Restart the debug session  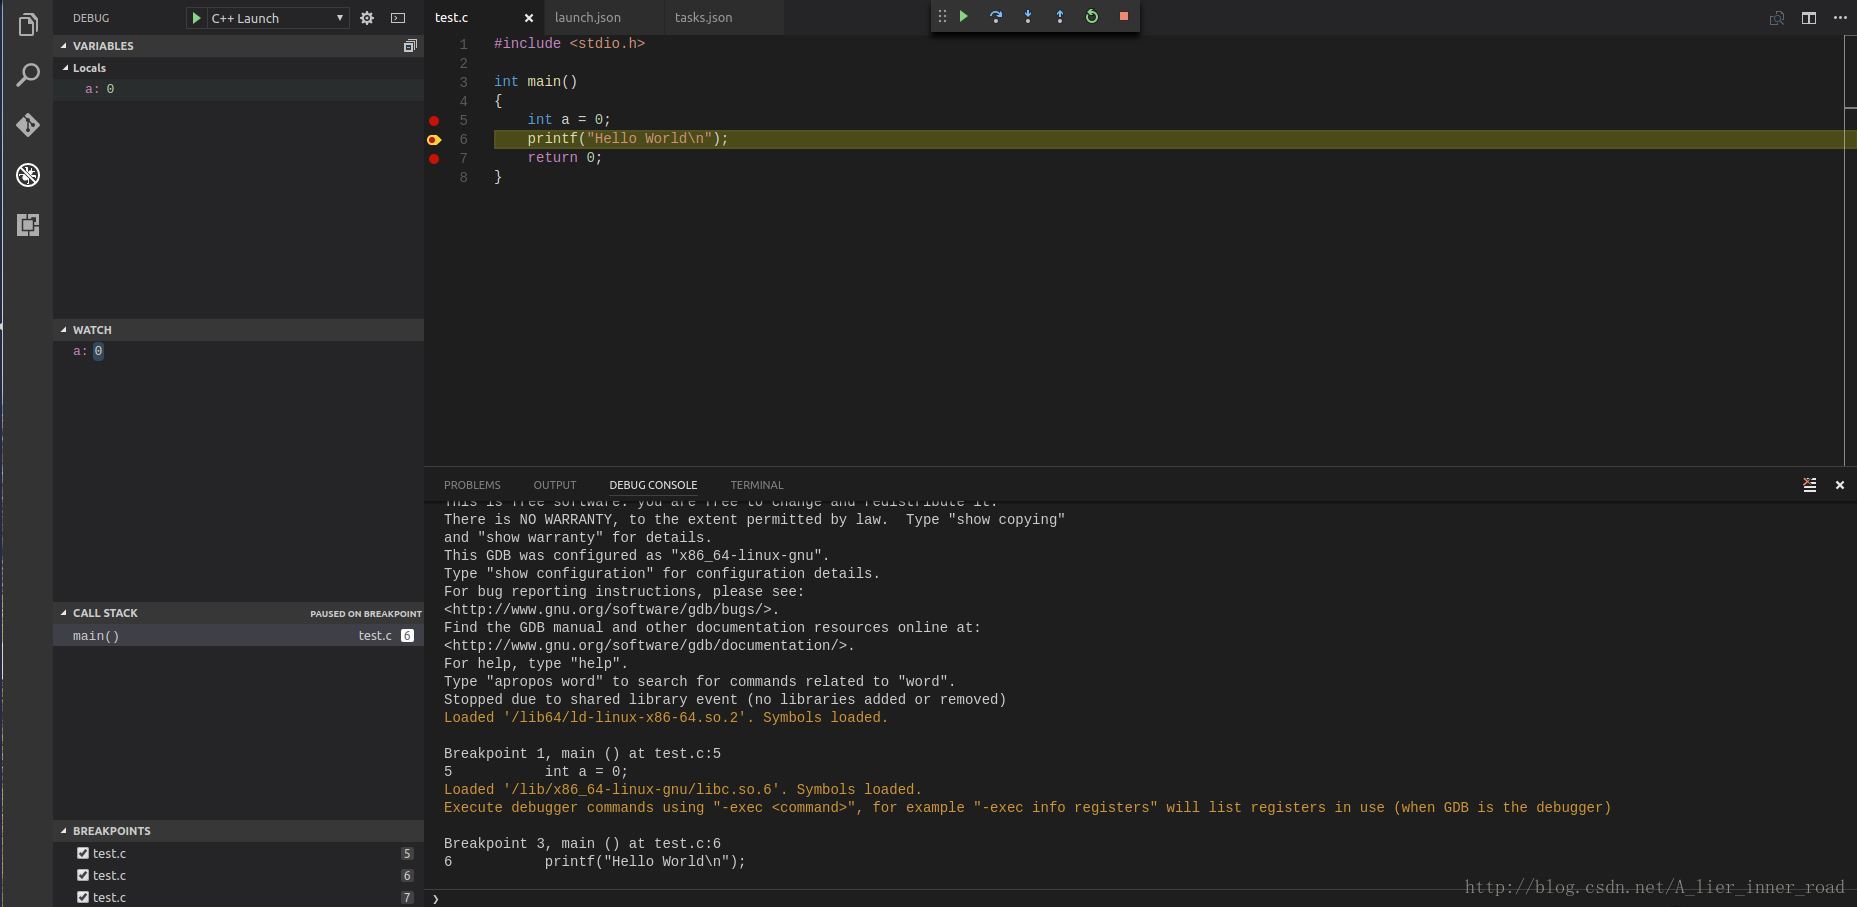[1092, 16]
